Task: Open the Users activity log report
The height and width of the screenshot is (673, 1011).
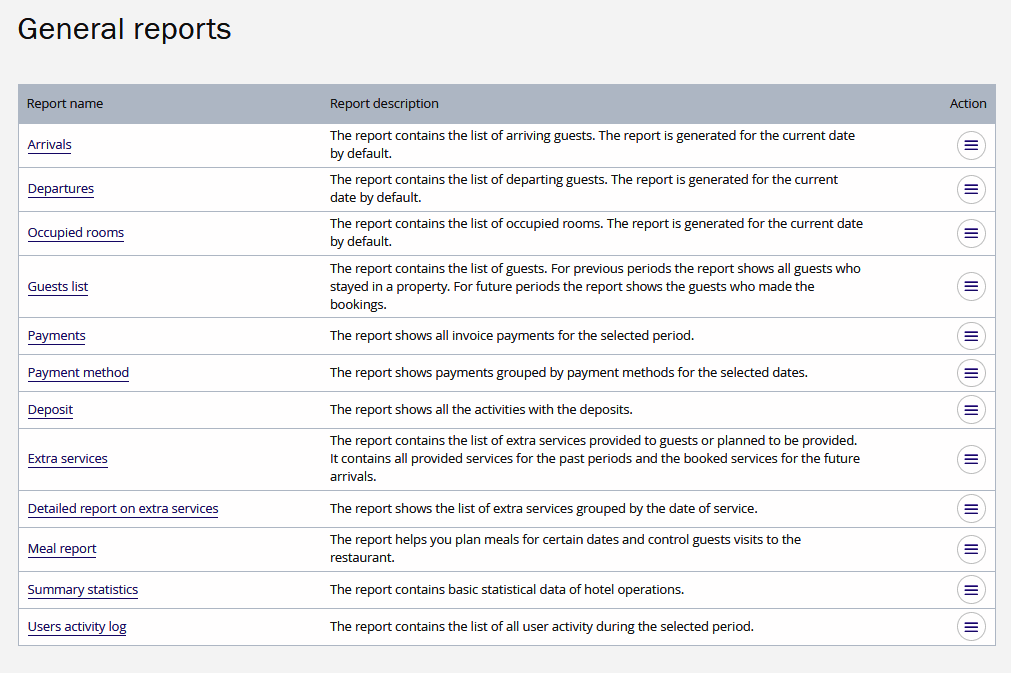Action: pyautogui.click(x=77, y=627)
